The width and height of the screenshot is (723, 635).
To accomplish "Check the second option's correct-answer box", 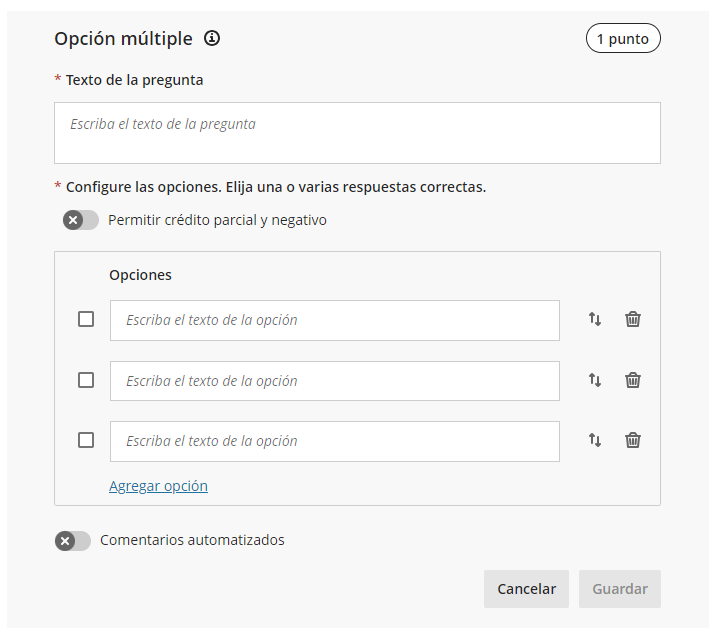I will click(x=86, y=380).
